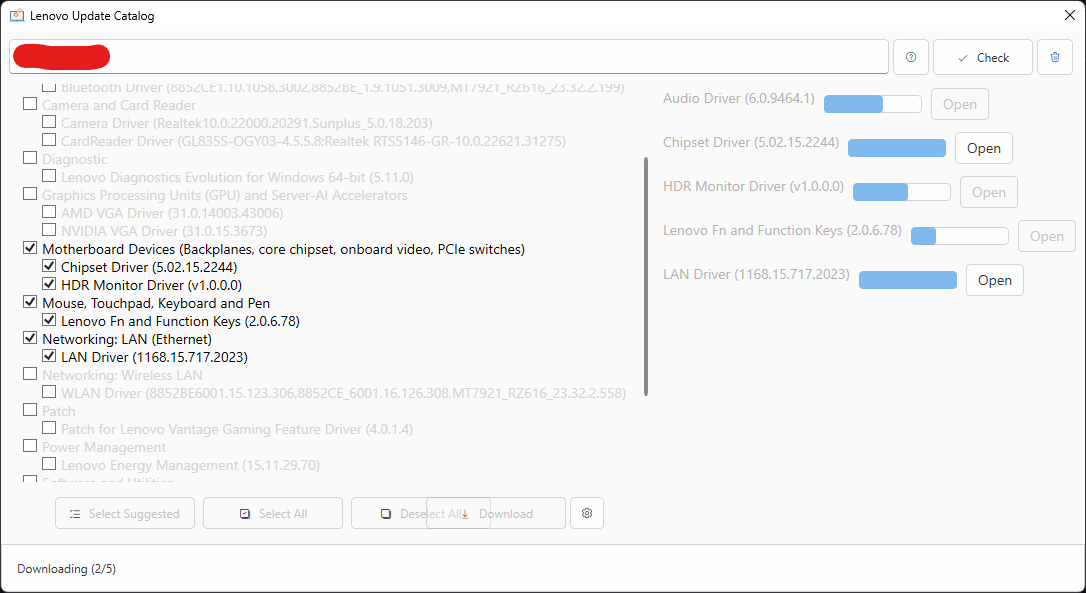Open the downloaded LAN Driver
Image resolution: width=1086 pixels, height=593 pixels.
coord(995,281)
